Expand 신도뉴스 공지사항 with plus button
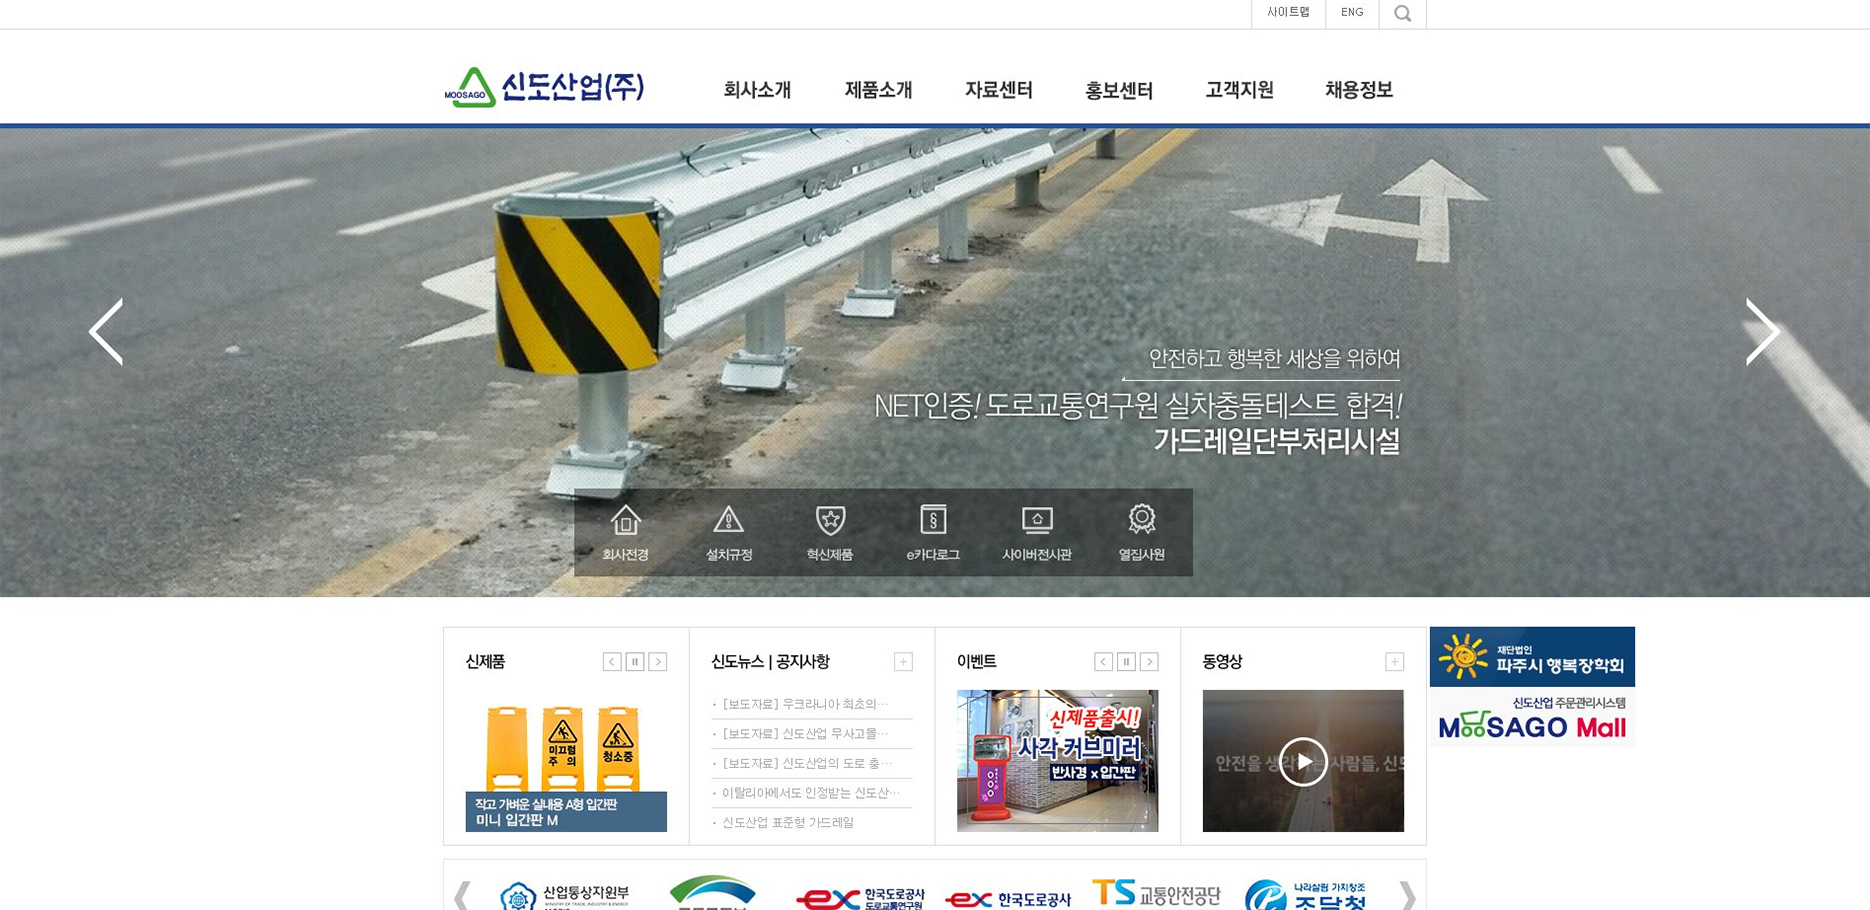The height and width of the screenshot is (910, 1870). 903,662
